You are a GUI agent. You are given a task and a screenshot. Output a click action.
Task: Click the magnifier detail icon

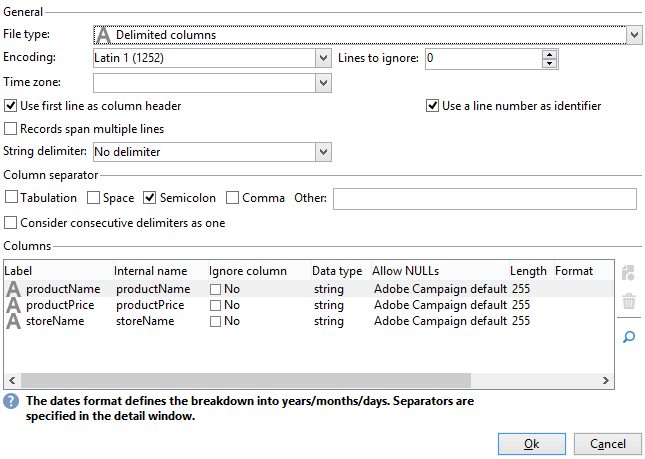tap(629, 337)
